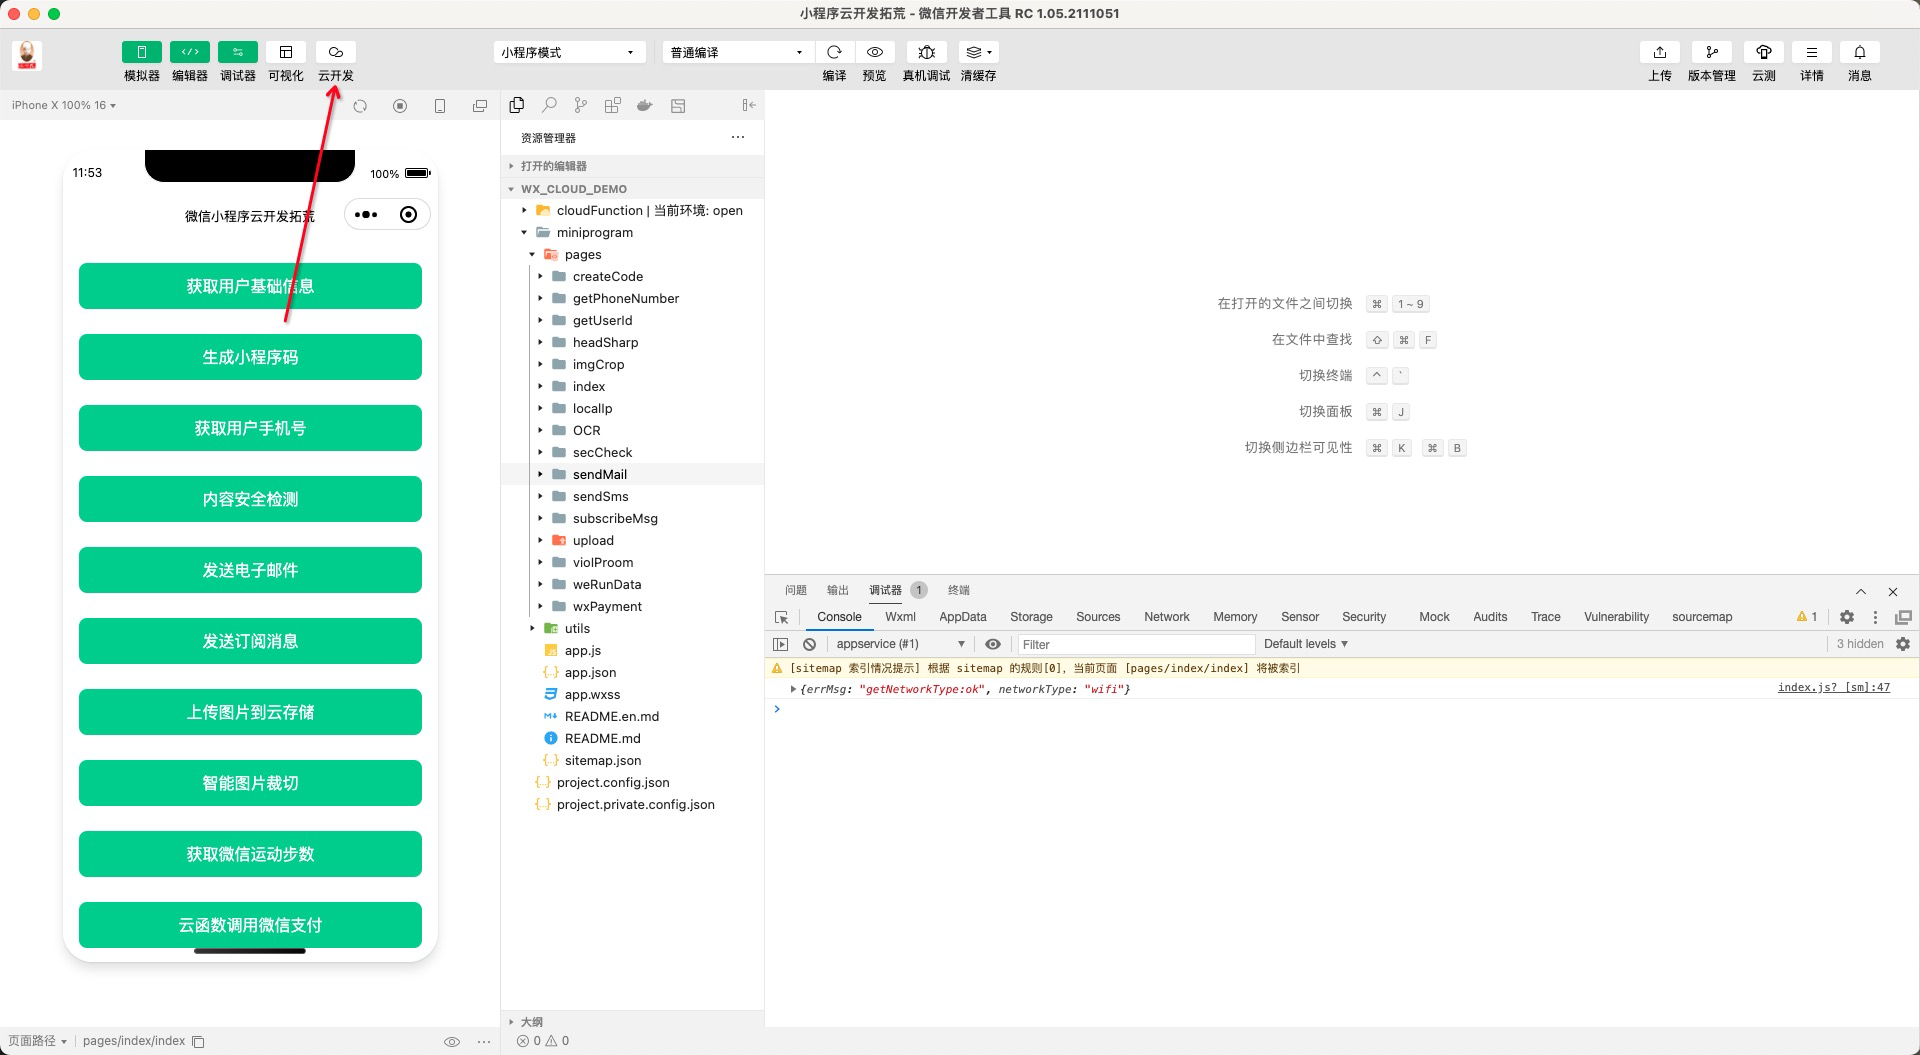Viewport: 1920px width, 1055px height.
Task: Open the 消息 notifications bell
Action: [x=1860, y=52]
